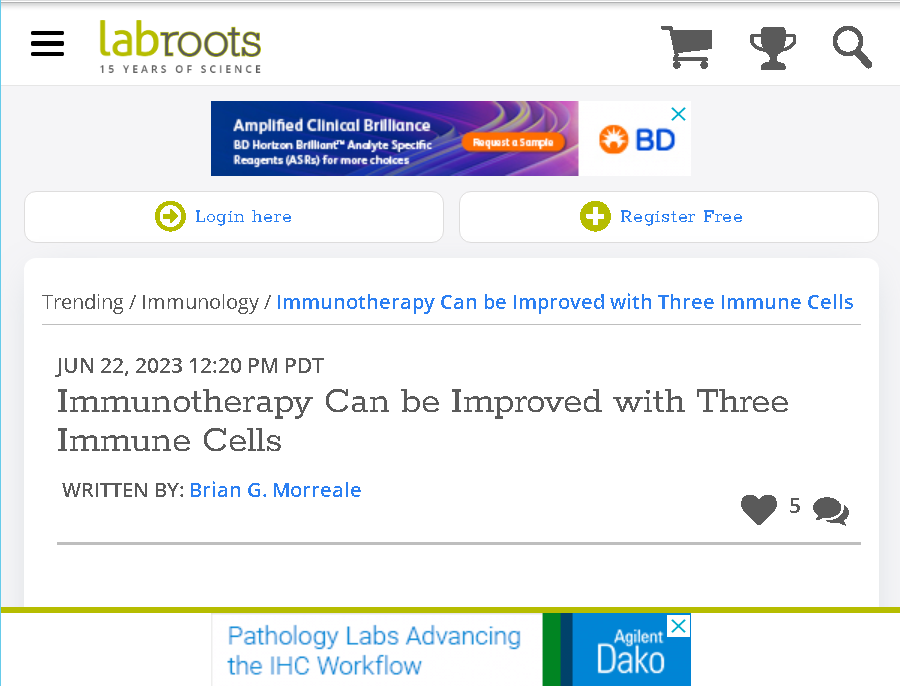This screenshot has width=900, height=686.
Task: Close the Agilent Dako bottom ad
Action: coord(678,626)
